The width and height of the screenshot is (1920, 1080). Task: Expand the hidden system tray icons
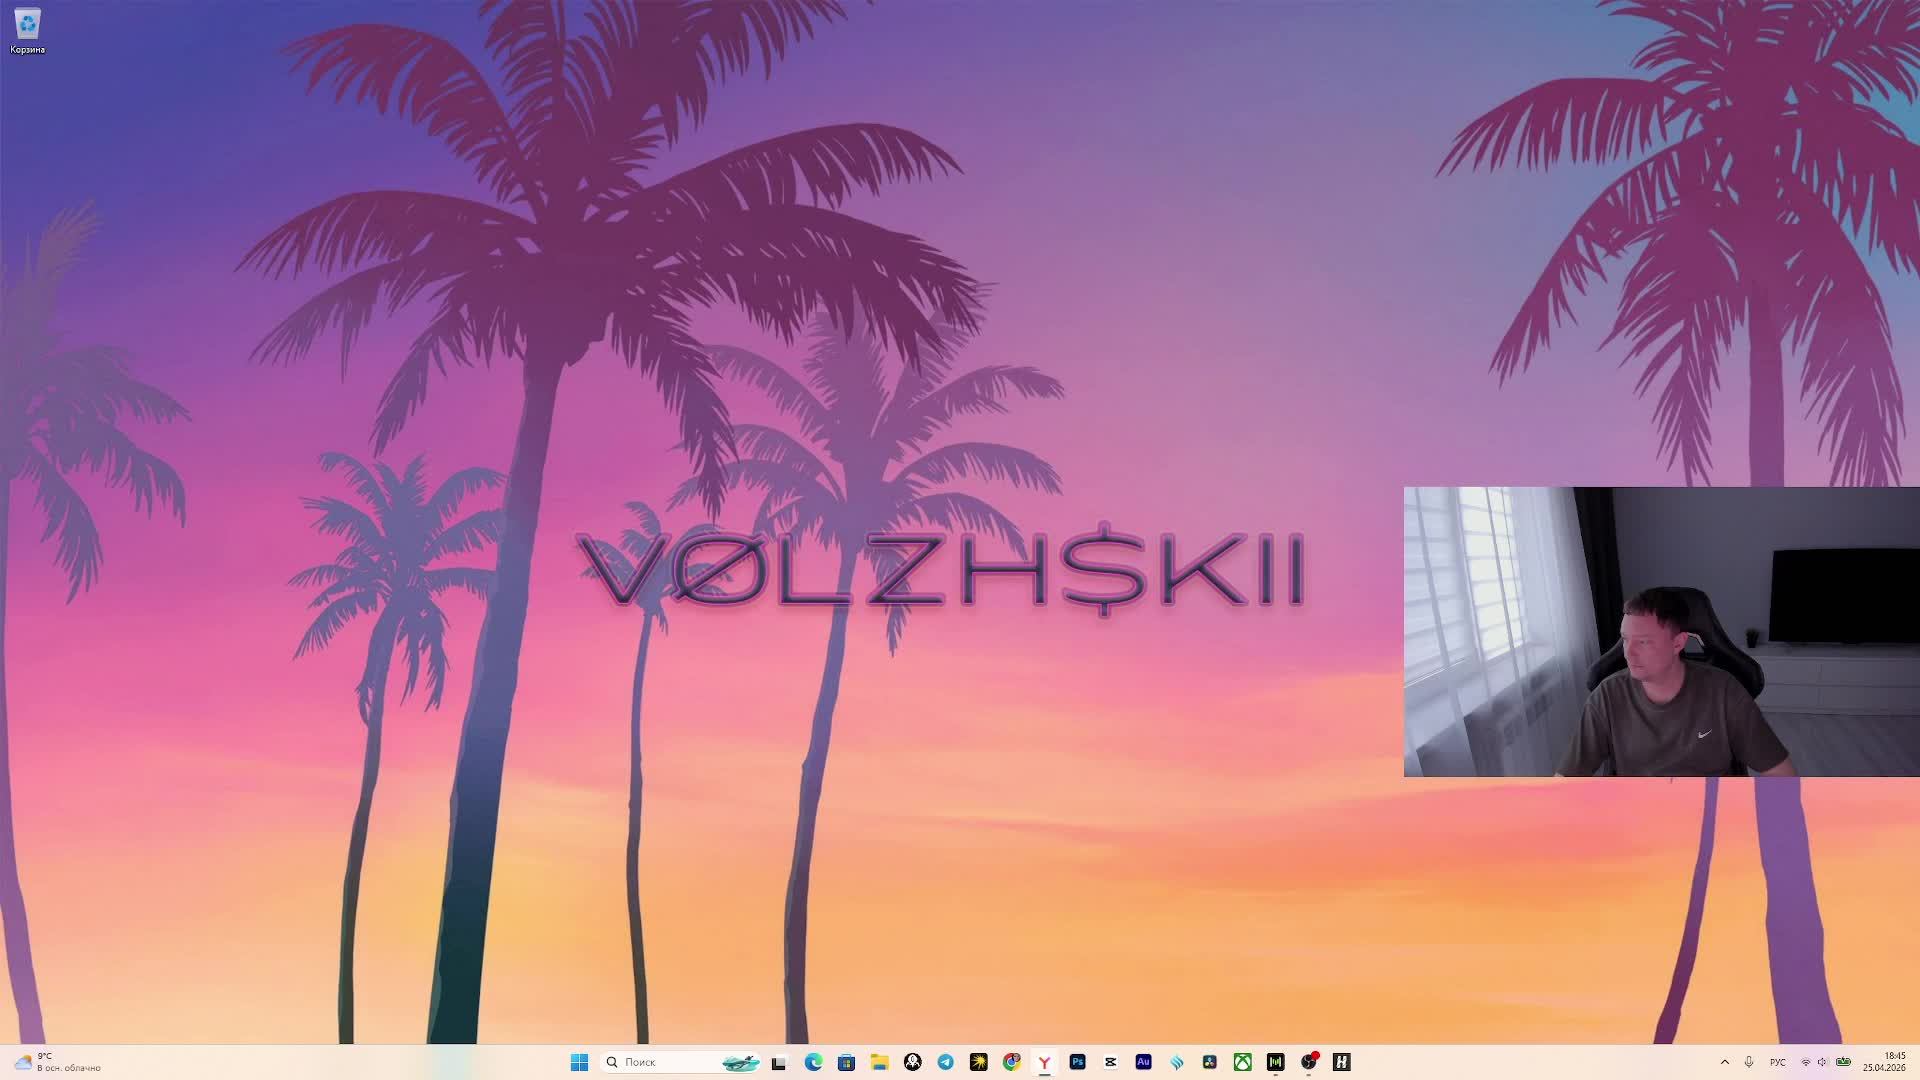pos(1724,1062)
